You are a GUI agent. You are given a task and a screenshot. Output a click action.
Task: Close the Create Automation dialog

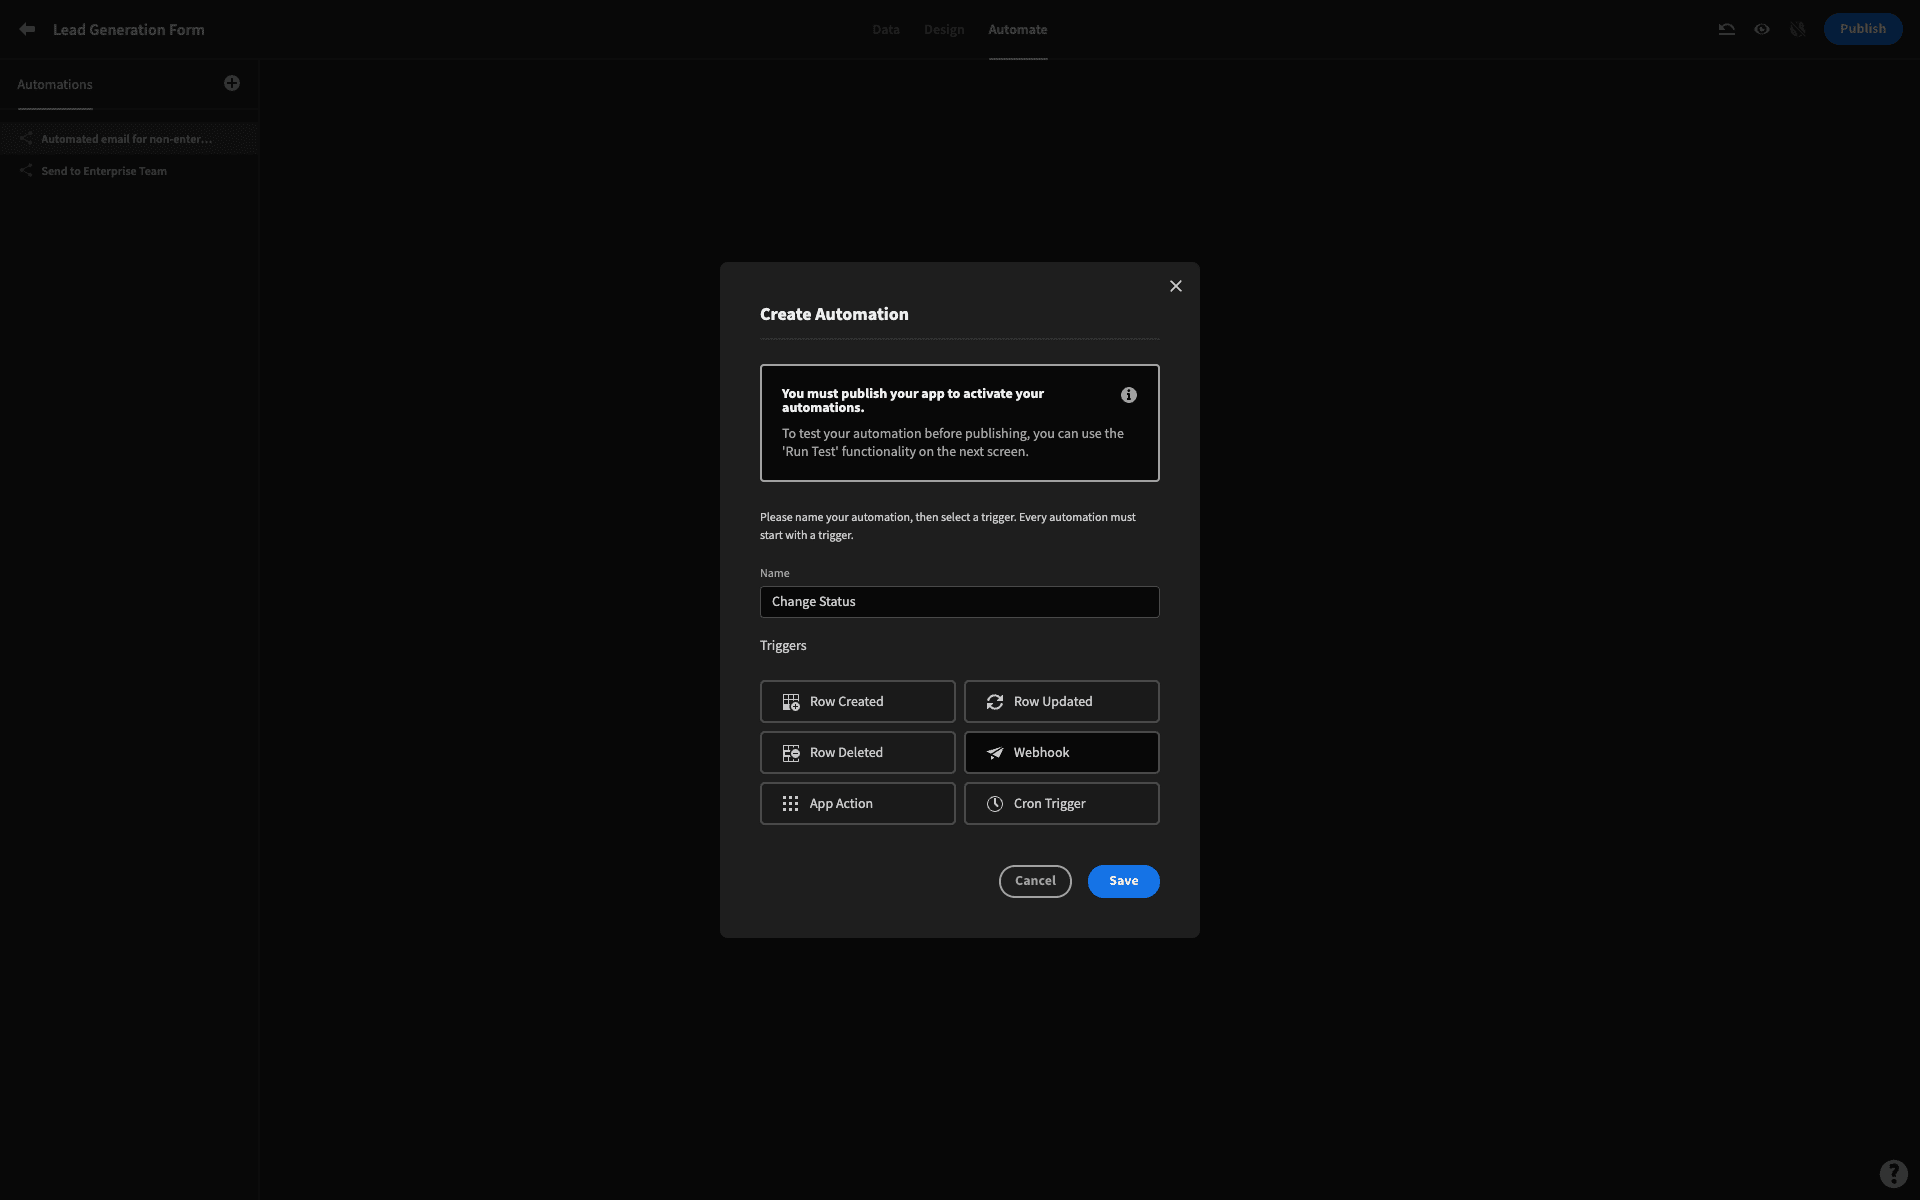[x=1176, y=286]
